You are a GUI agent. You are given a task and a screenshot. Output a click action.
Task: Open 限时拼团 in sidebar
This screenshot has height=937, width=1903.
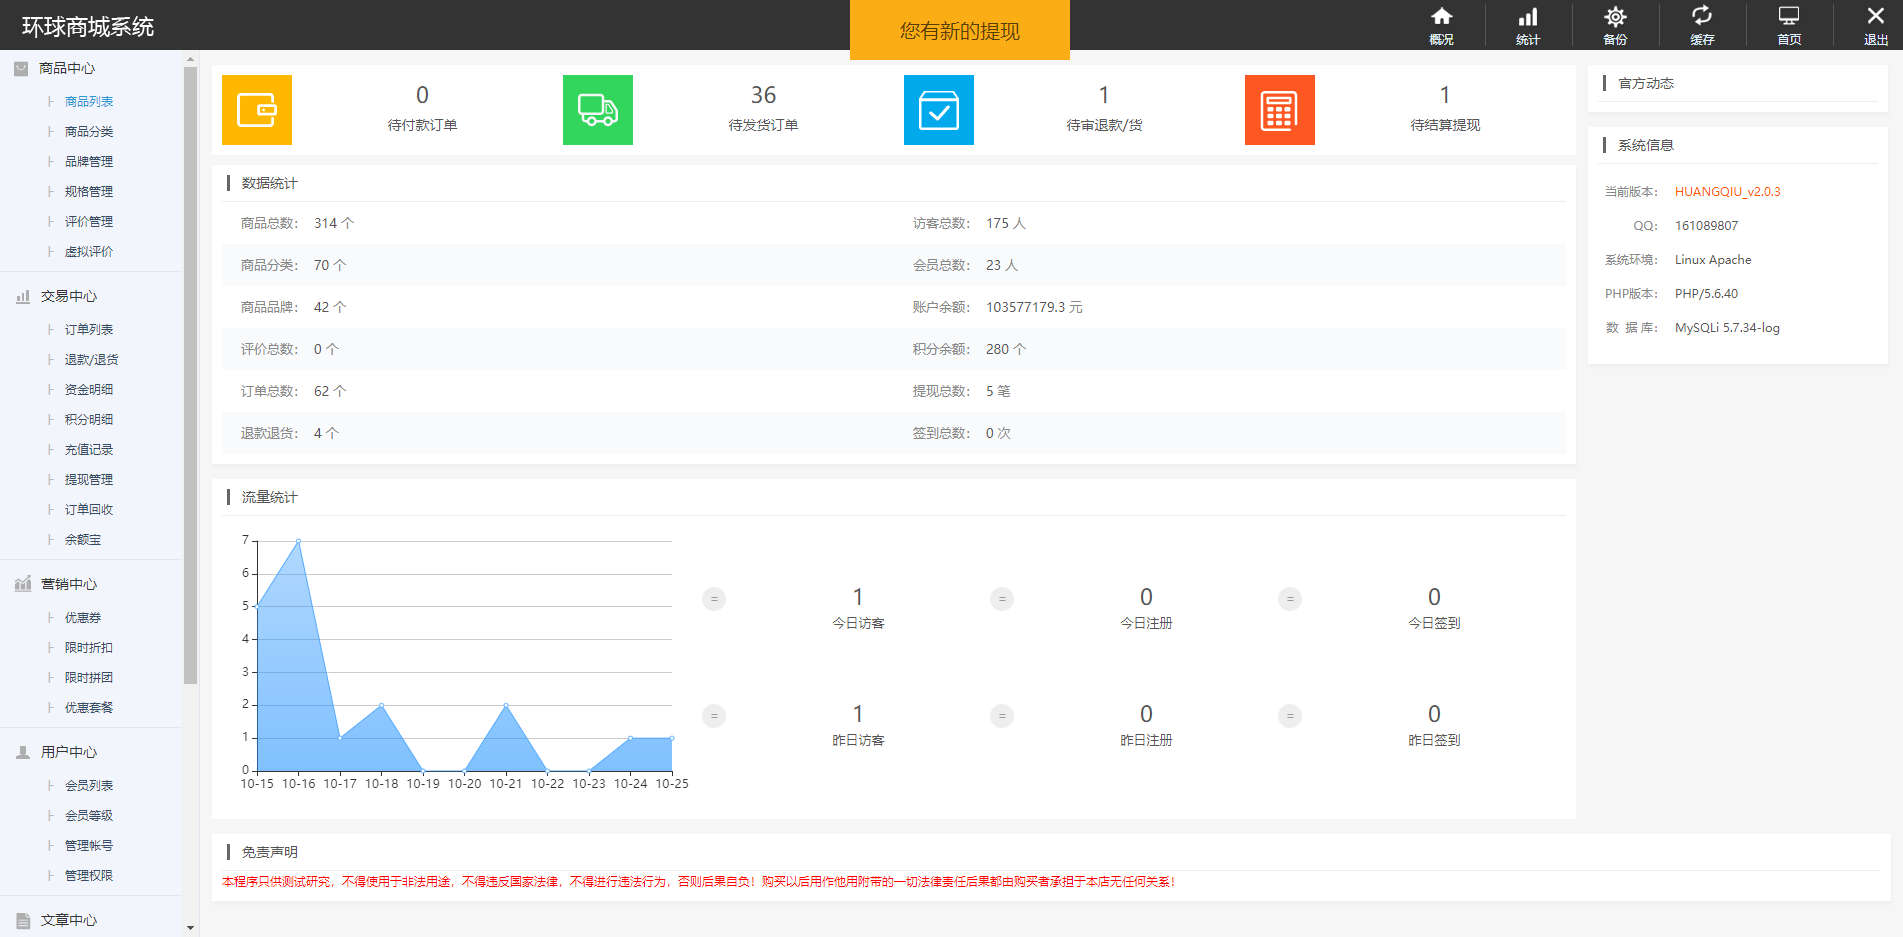(x=89, y=678)
